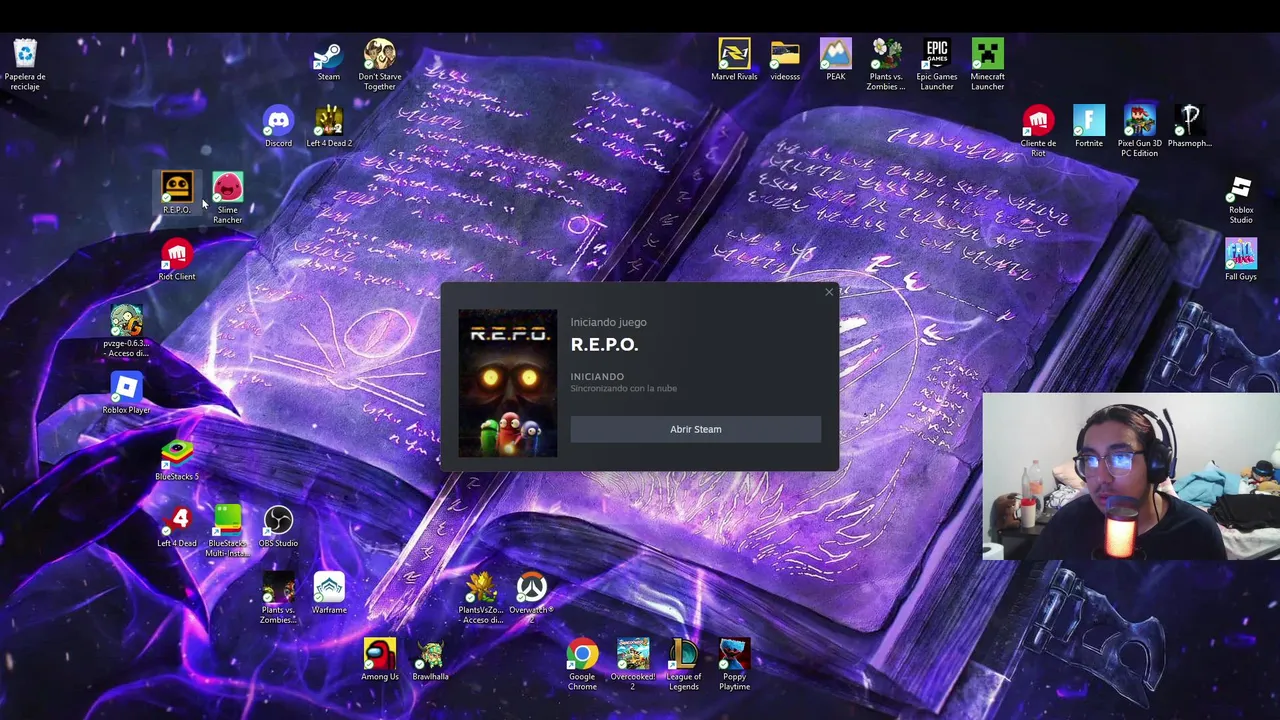Image resolution: width=1280 pixels, height=720 pixels.
Task: Select the Overcooked! 2 icon
Action: pyautogui.click(x=632, y=665)
